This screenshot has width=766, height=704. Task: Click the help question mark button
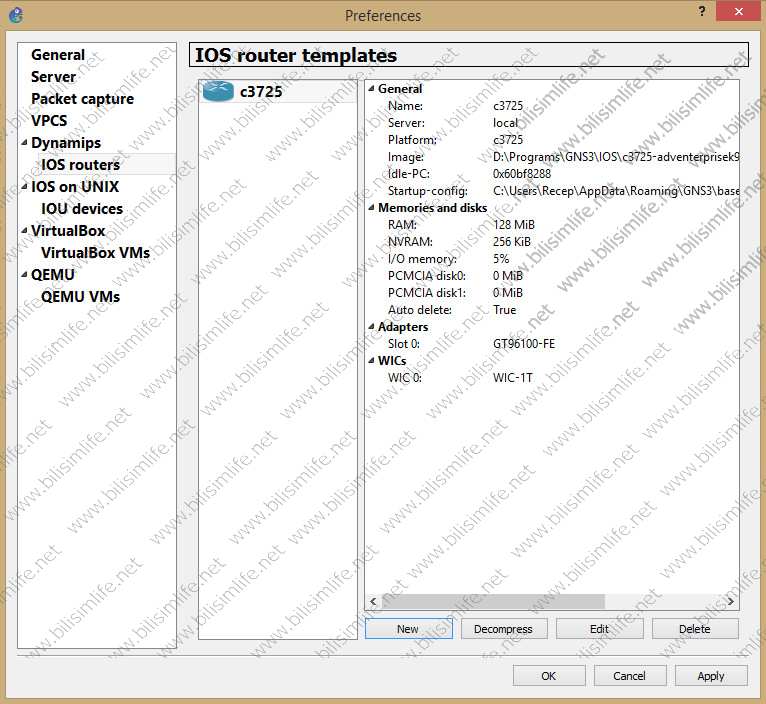point(702,11)
